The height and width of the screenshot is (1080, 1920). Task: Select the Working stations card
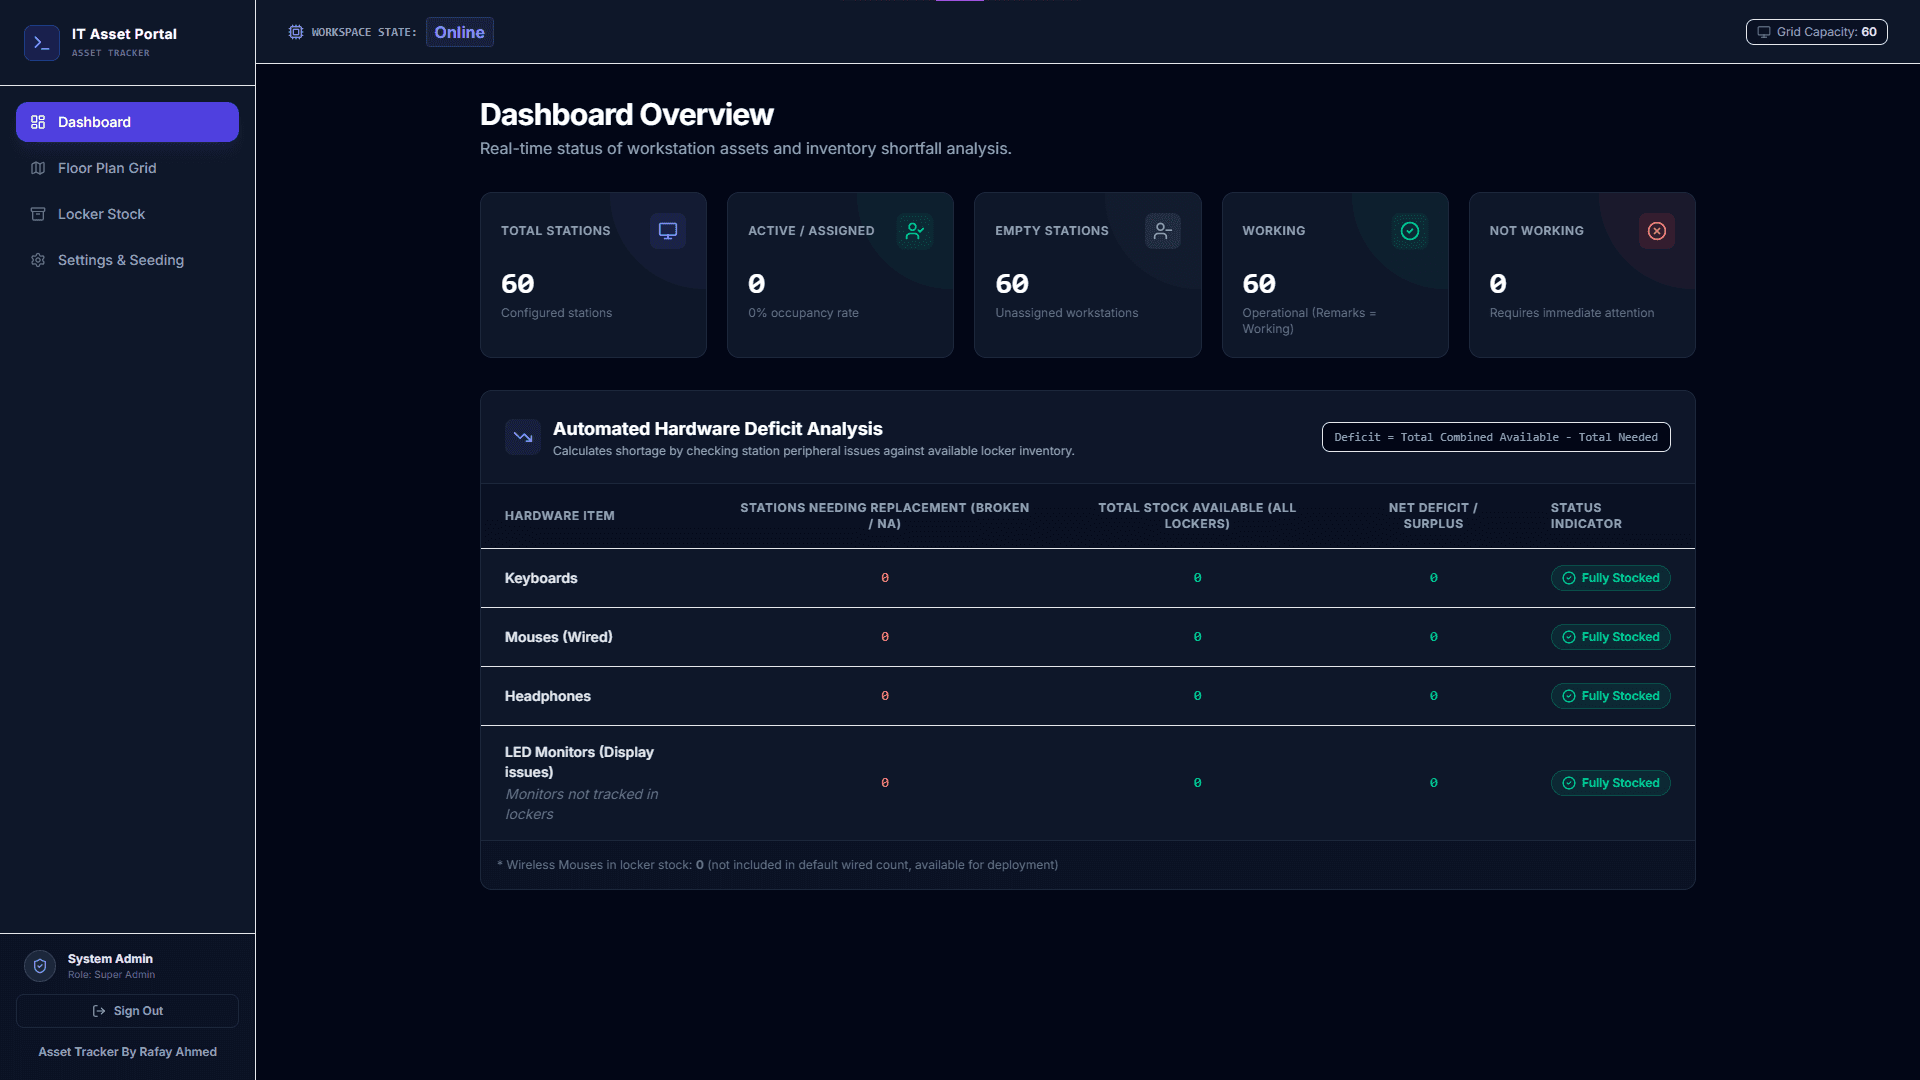pos(1335,275)
